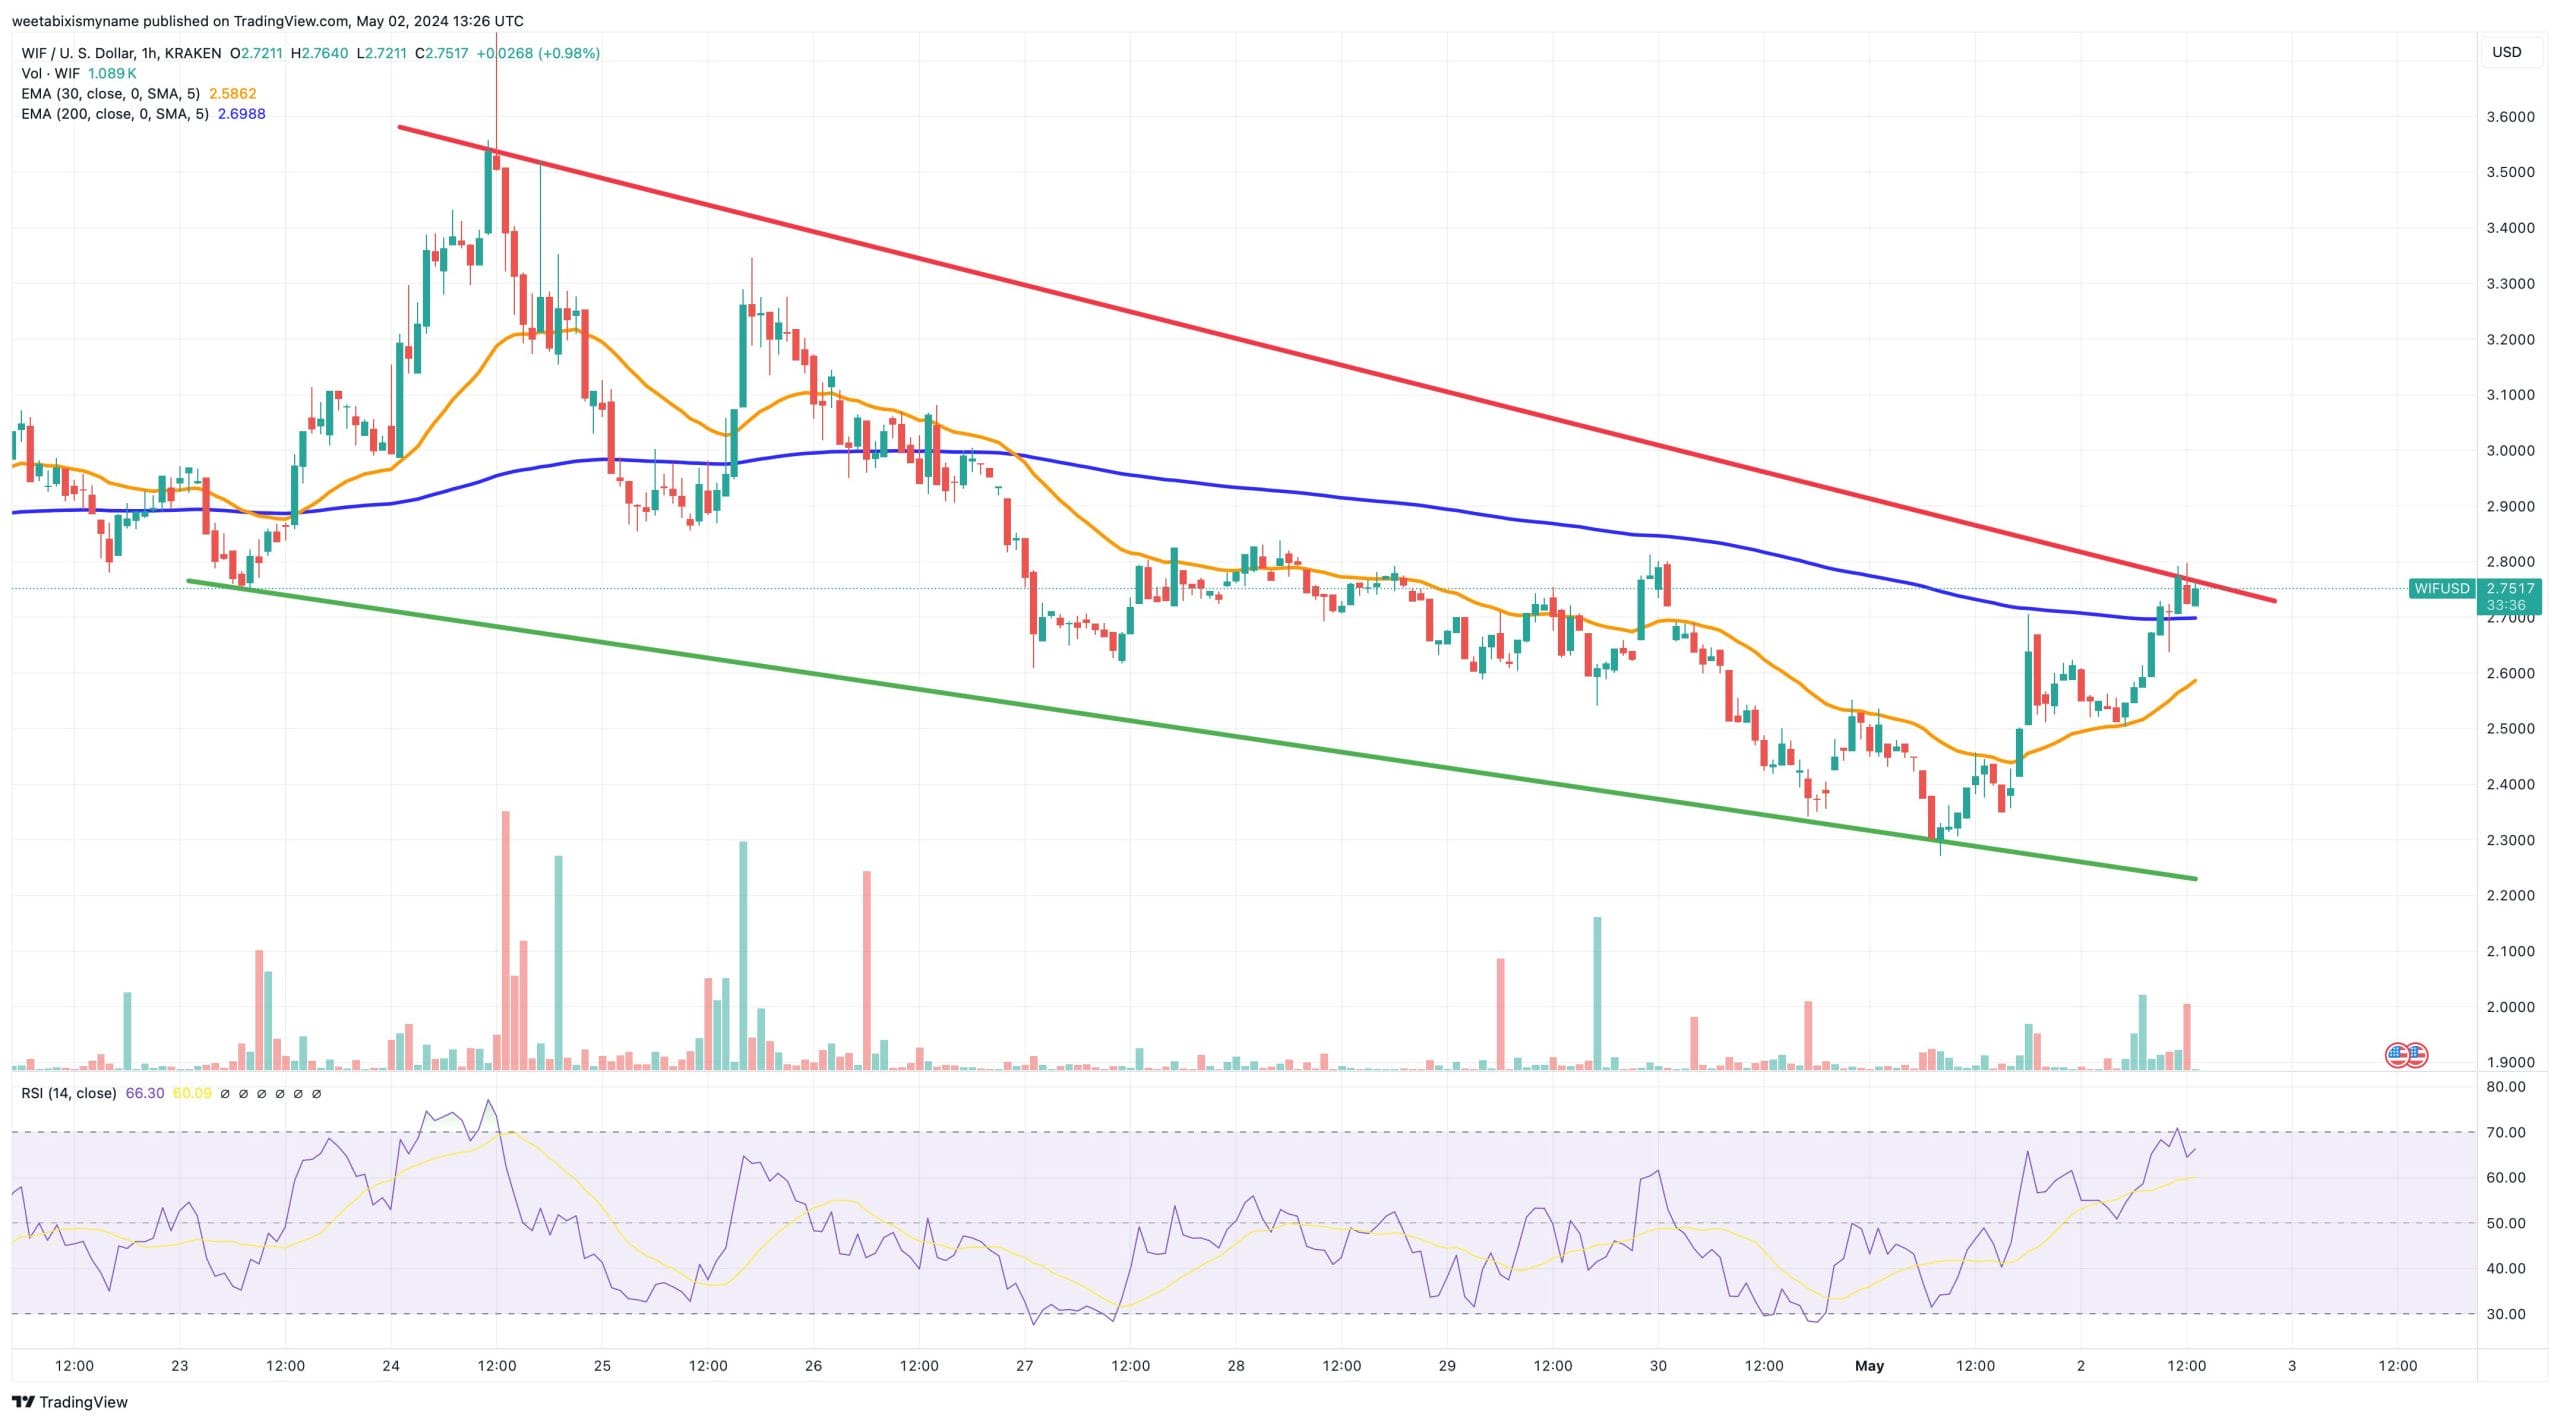This screenshot has height=1423, width=2560.
Task: Click the volume value 1.089 K
Action: (x=112, y=73)
